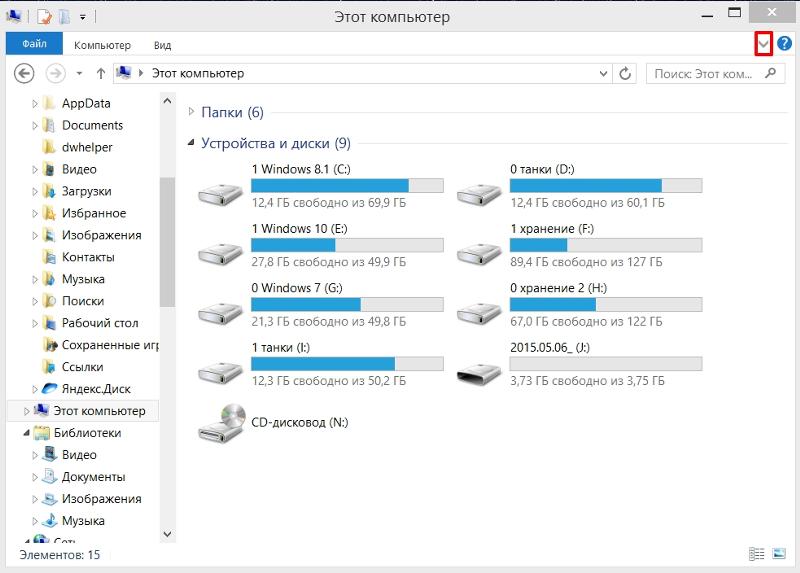The image size is (800, 573).
Task: Click the F: drive usage bar
Action: [606, 245]
